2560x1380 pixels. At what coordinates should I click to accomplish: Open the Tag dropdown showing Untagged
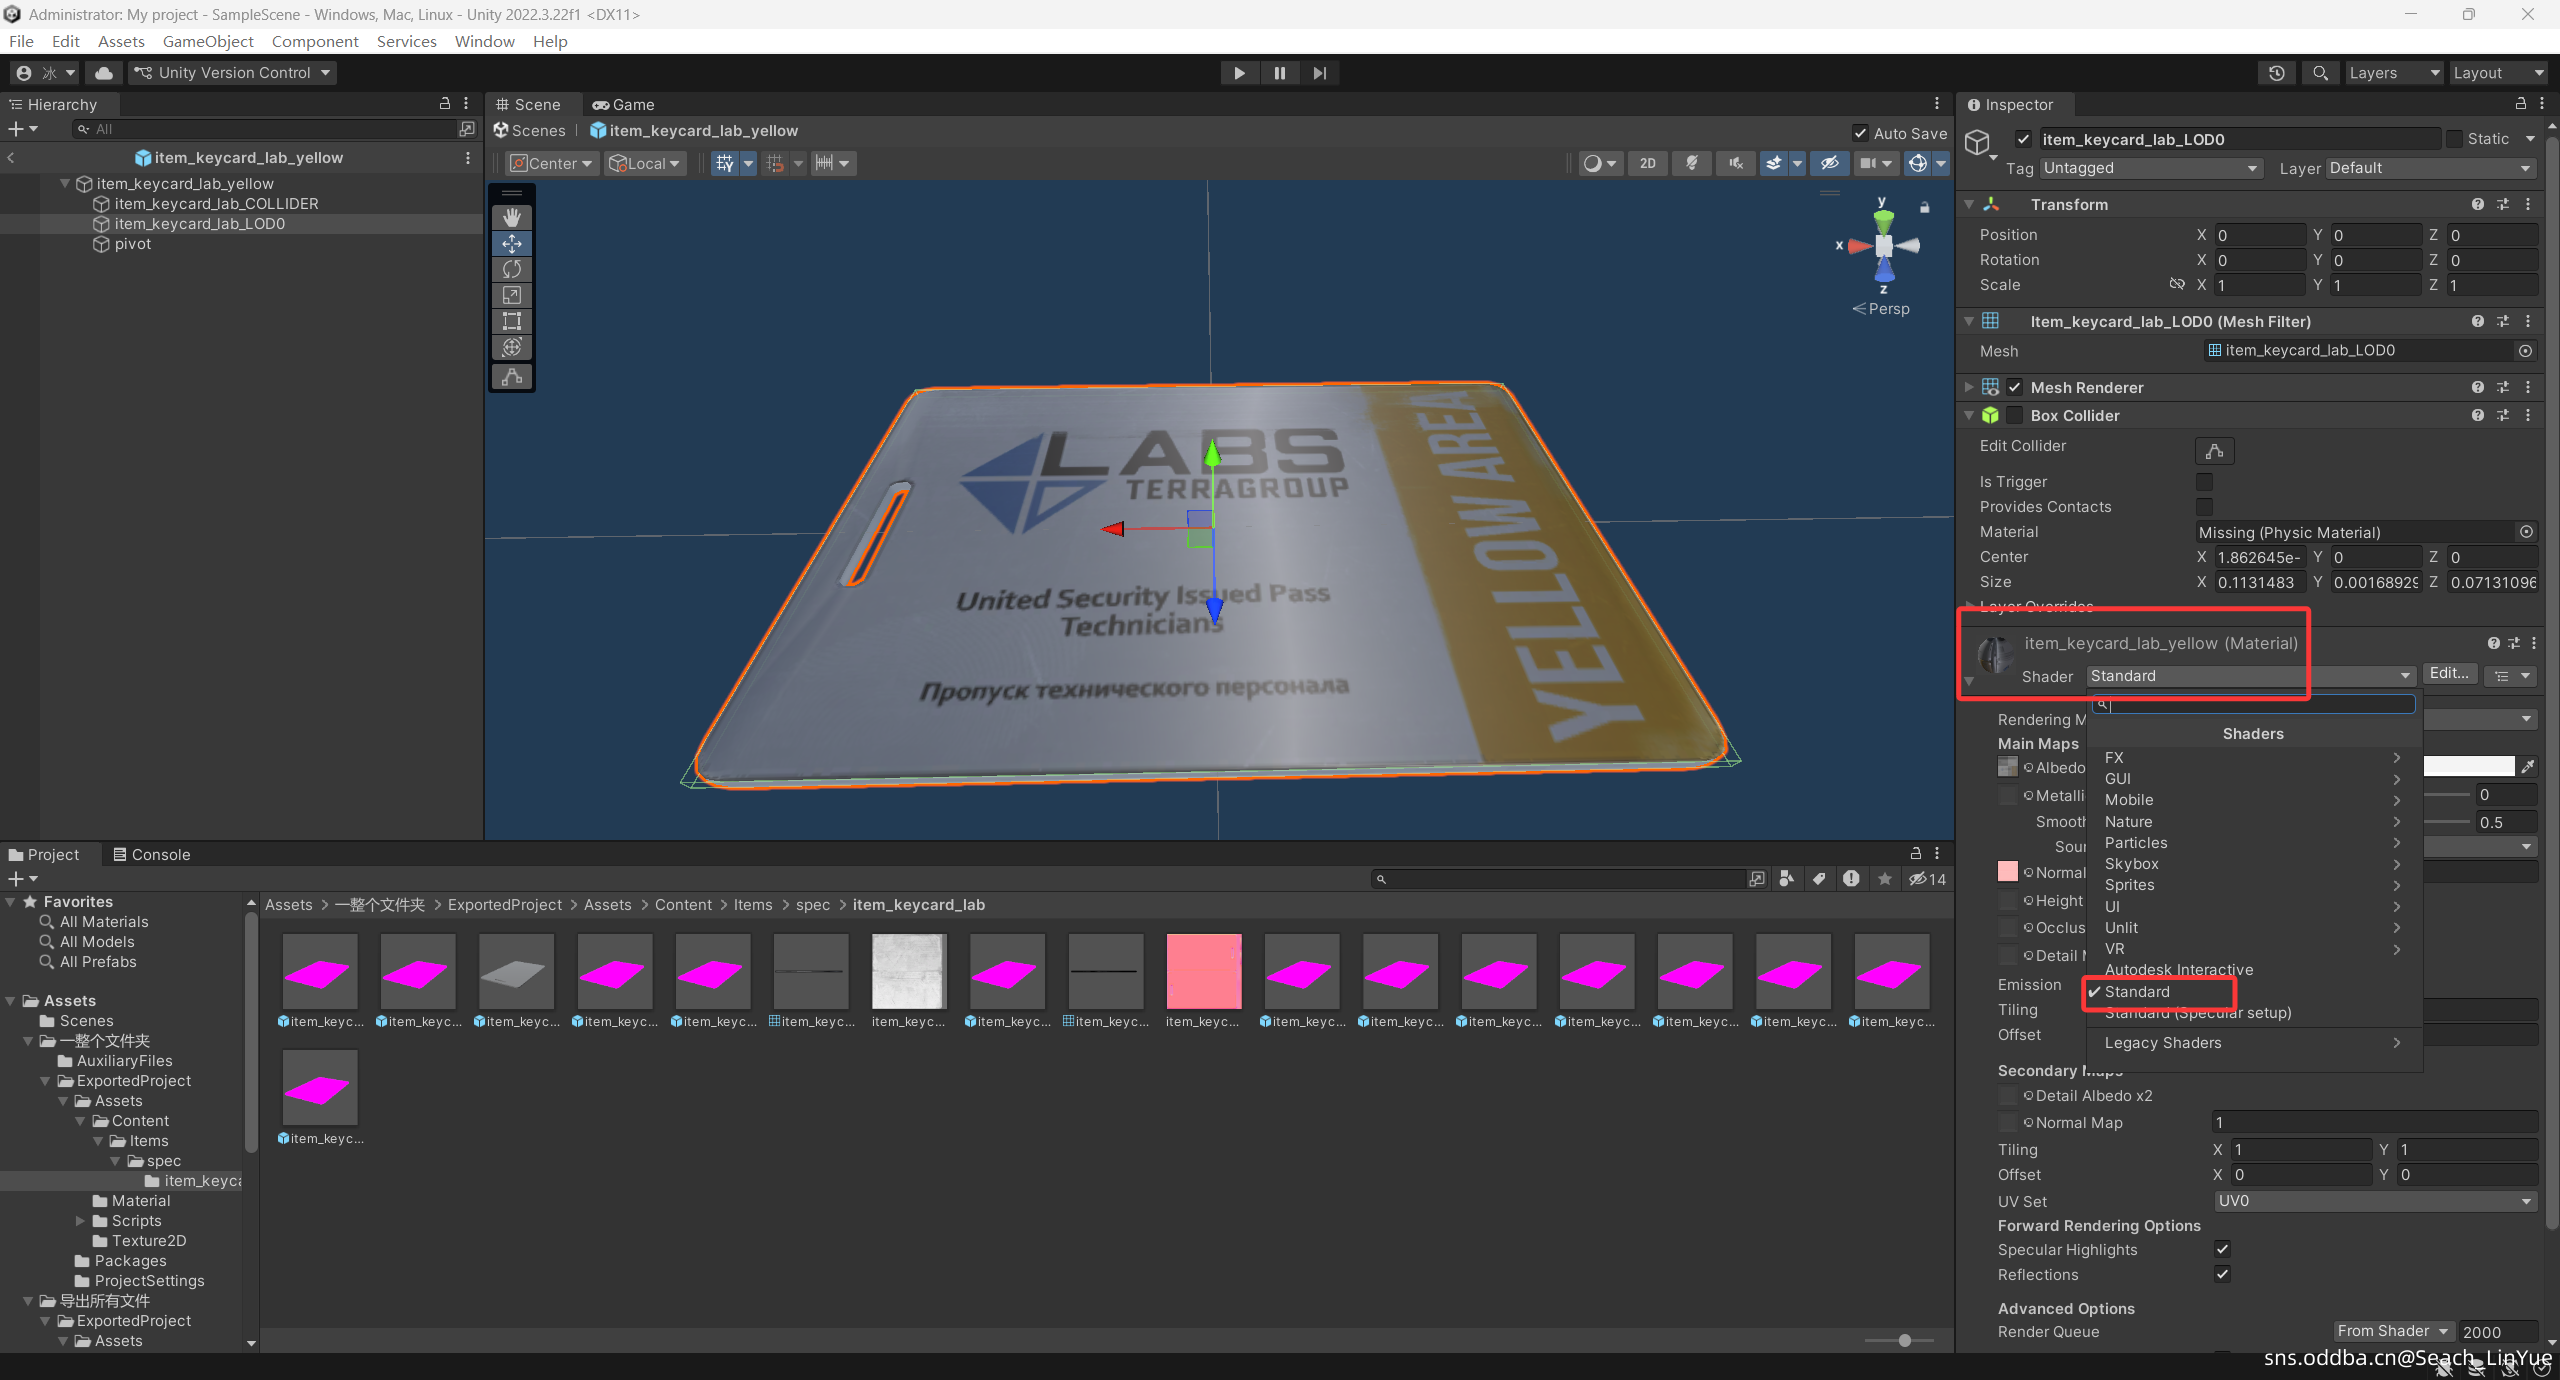pyautogui.click(x=2150, y=168)
